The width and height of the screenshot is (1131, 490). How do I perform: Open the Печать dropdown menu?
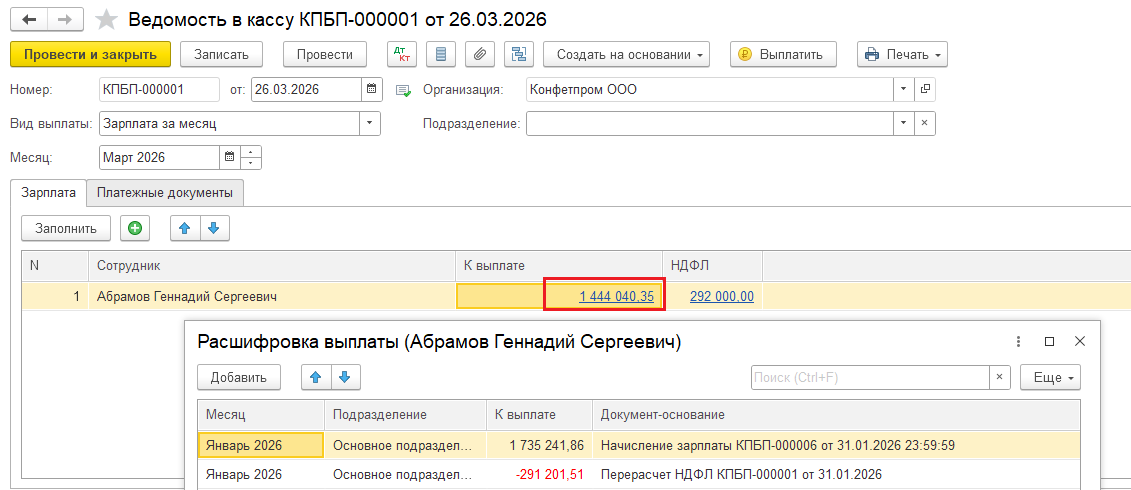pos(902,54)
